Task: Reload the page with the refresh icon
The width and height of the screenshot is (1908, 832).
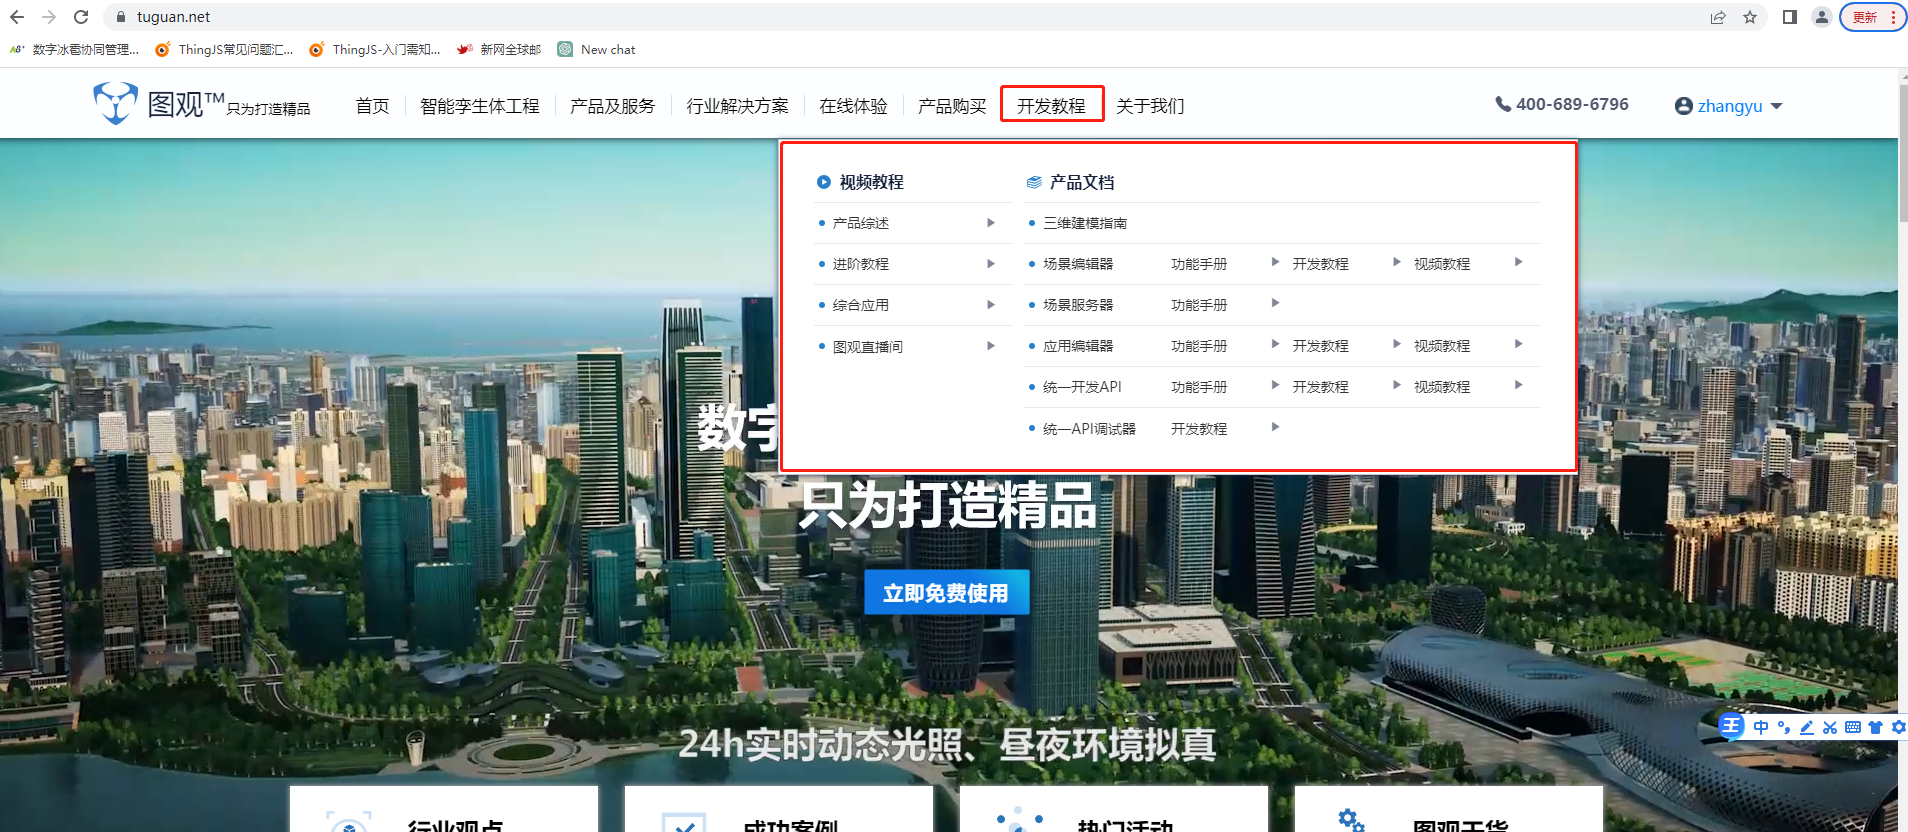Action: tap(81, 17)
